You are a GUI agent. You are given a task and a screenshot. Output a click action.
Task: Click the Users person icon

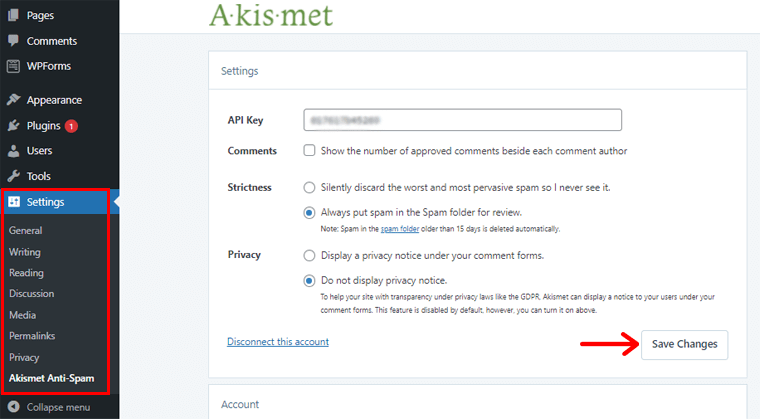pos(13,151)
